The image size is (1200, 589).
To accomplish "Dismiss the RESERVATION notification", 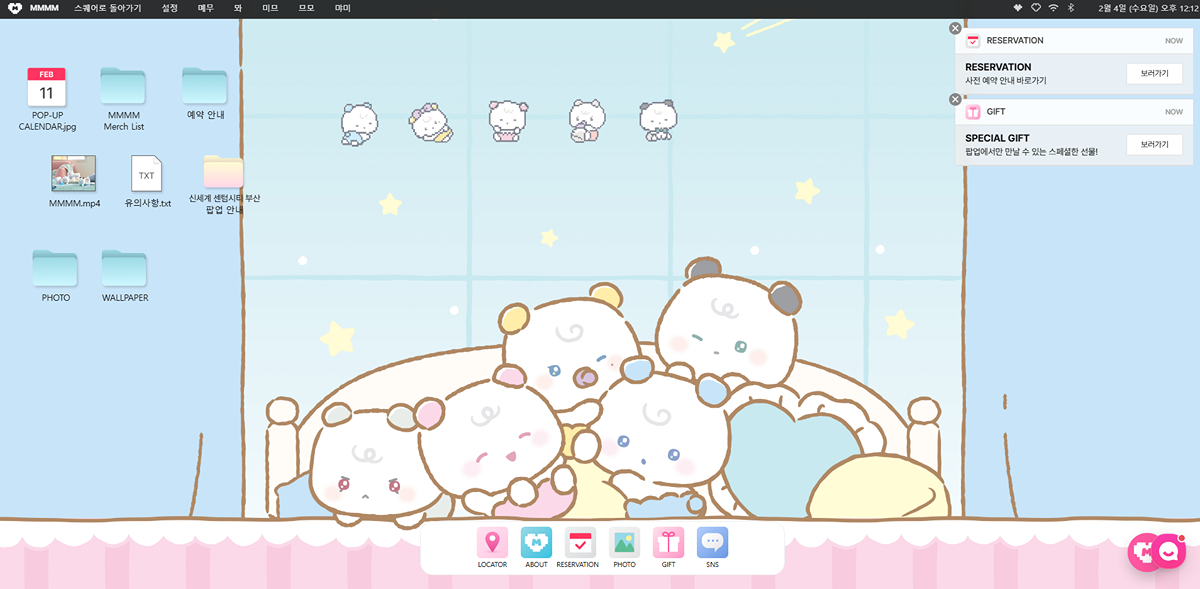I will point(955,28).
